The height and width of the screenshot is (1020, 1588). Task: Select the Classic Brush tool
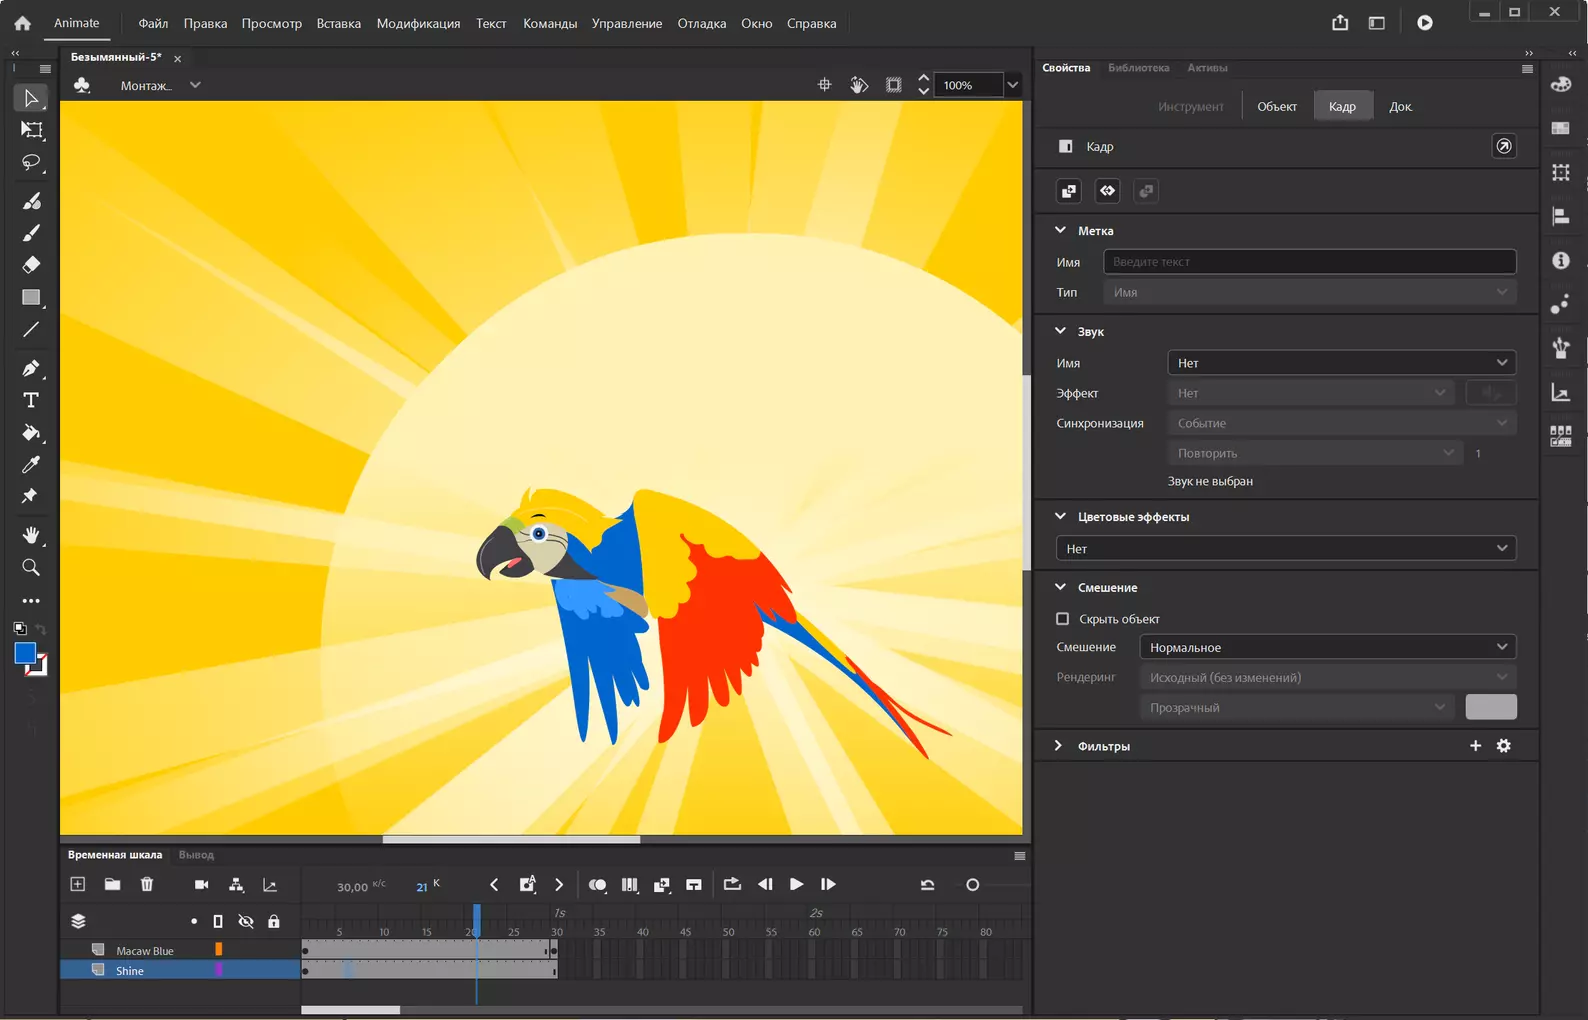coord(31,233)
